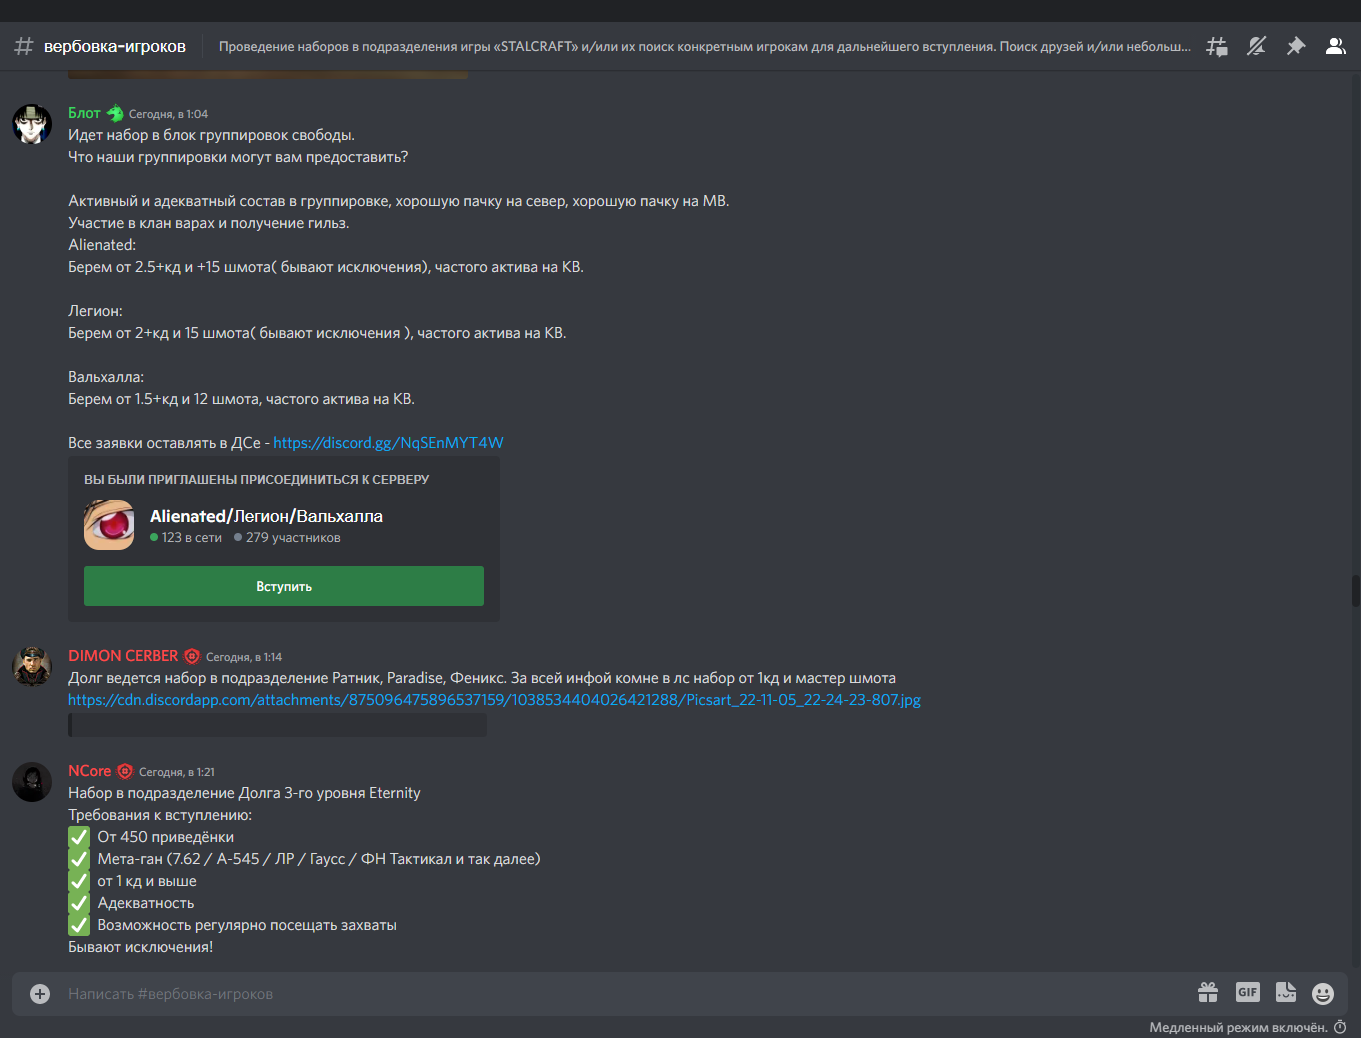
Task: Click timestamp 'Сегодня, в 1:04'
Action: (x=168, y=114)
